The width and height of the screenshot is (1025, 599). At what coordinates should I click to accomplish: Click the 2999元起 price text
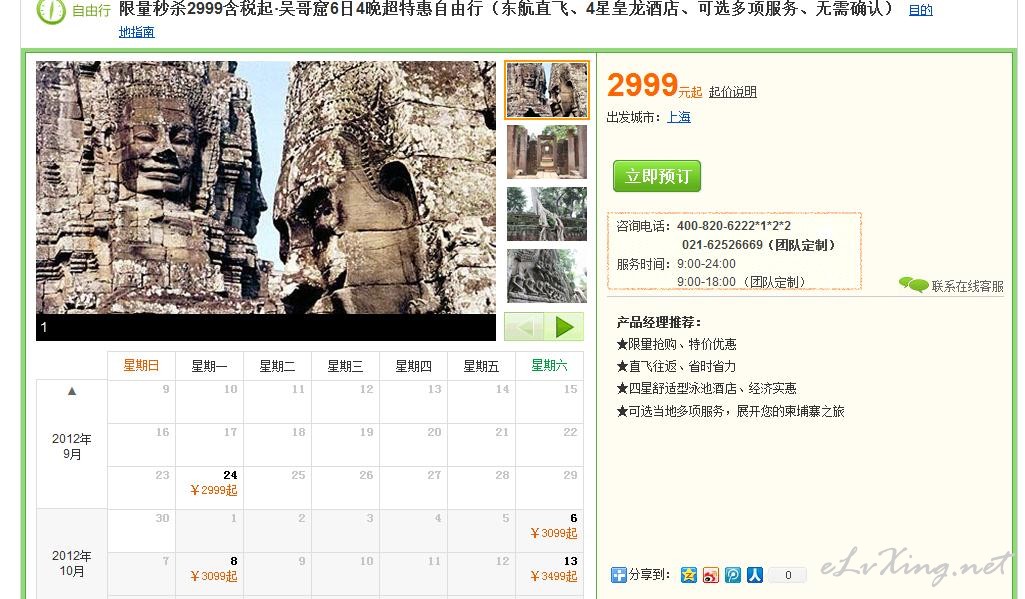point(654,85)
